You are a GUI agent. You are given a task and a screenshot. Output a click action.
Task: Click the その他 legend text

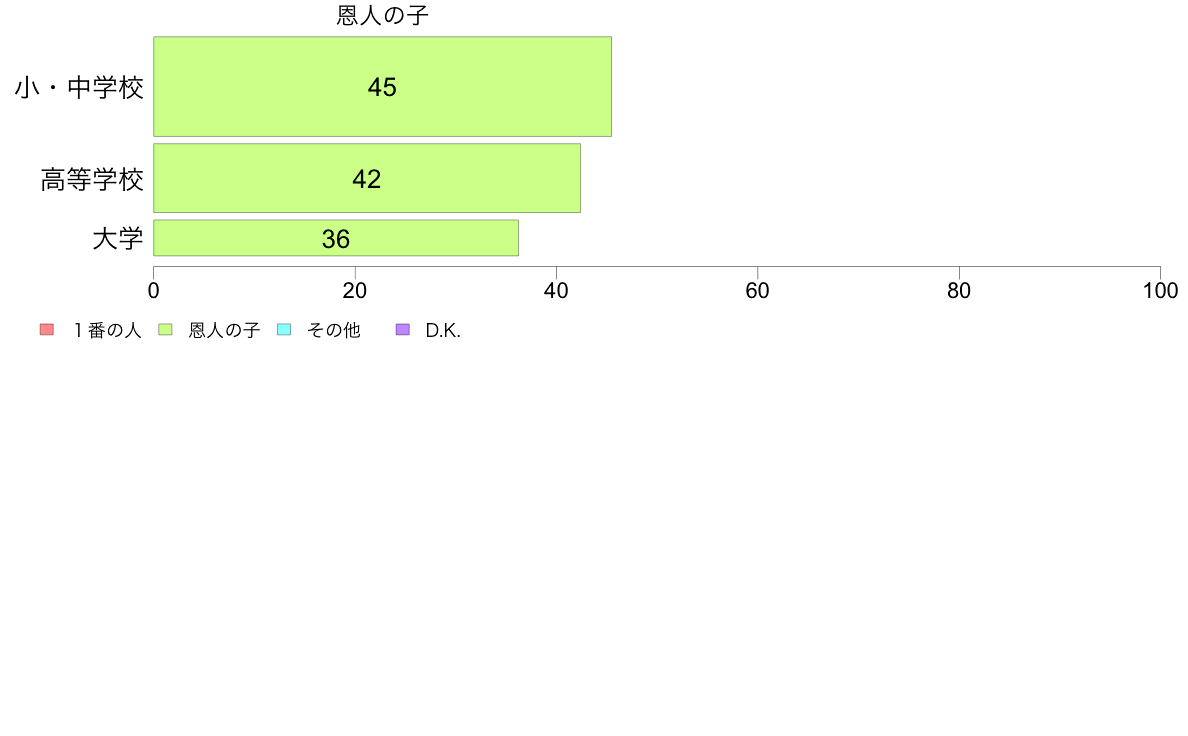[x=333, y=330]
